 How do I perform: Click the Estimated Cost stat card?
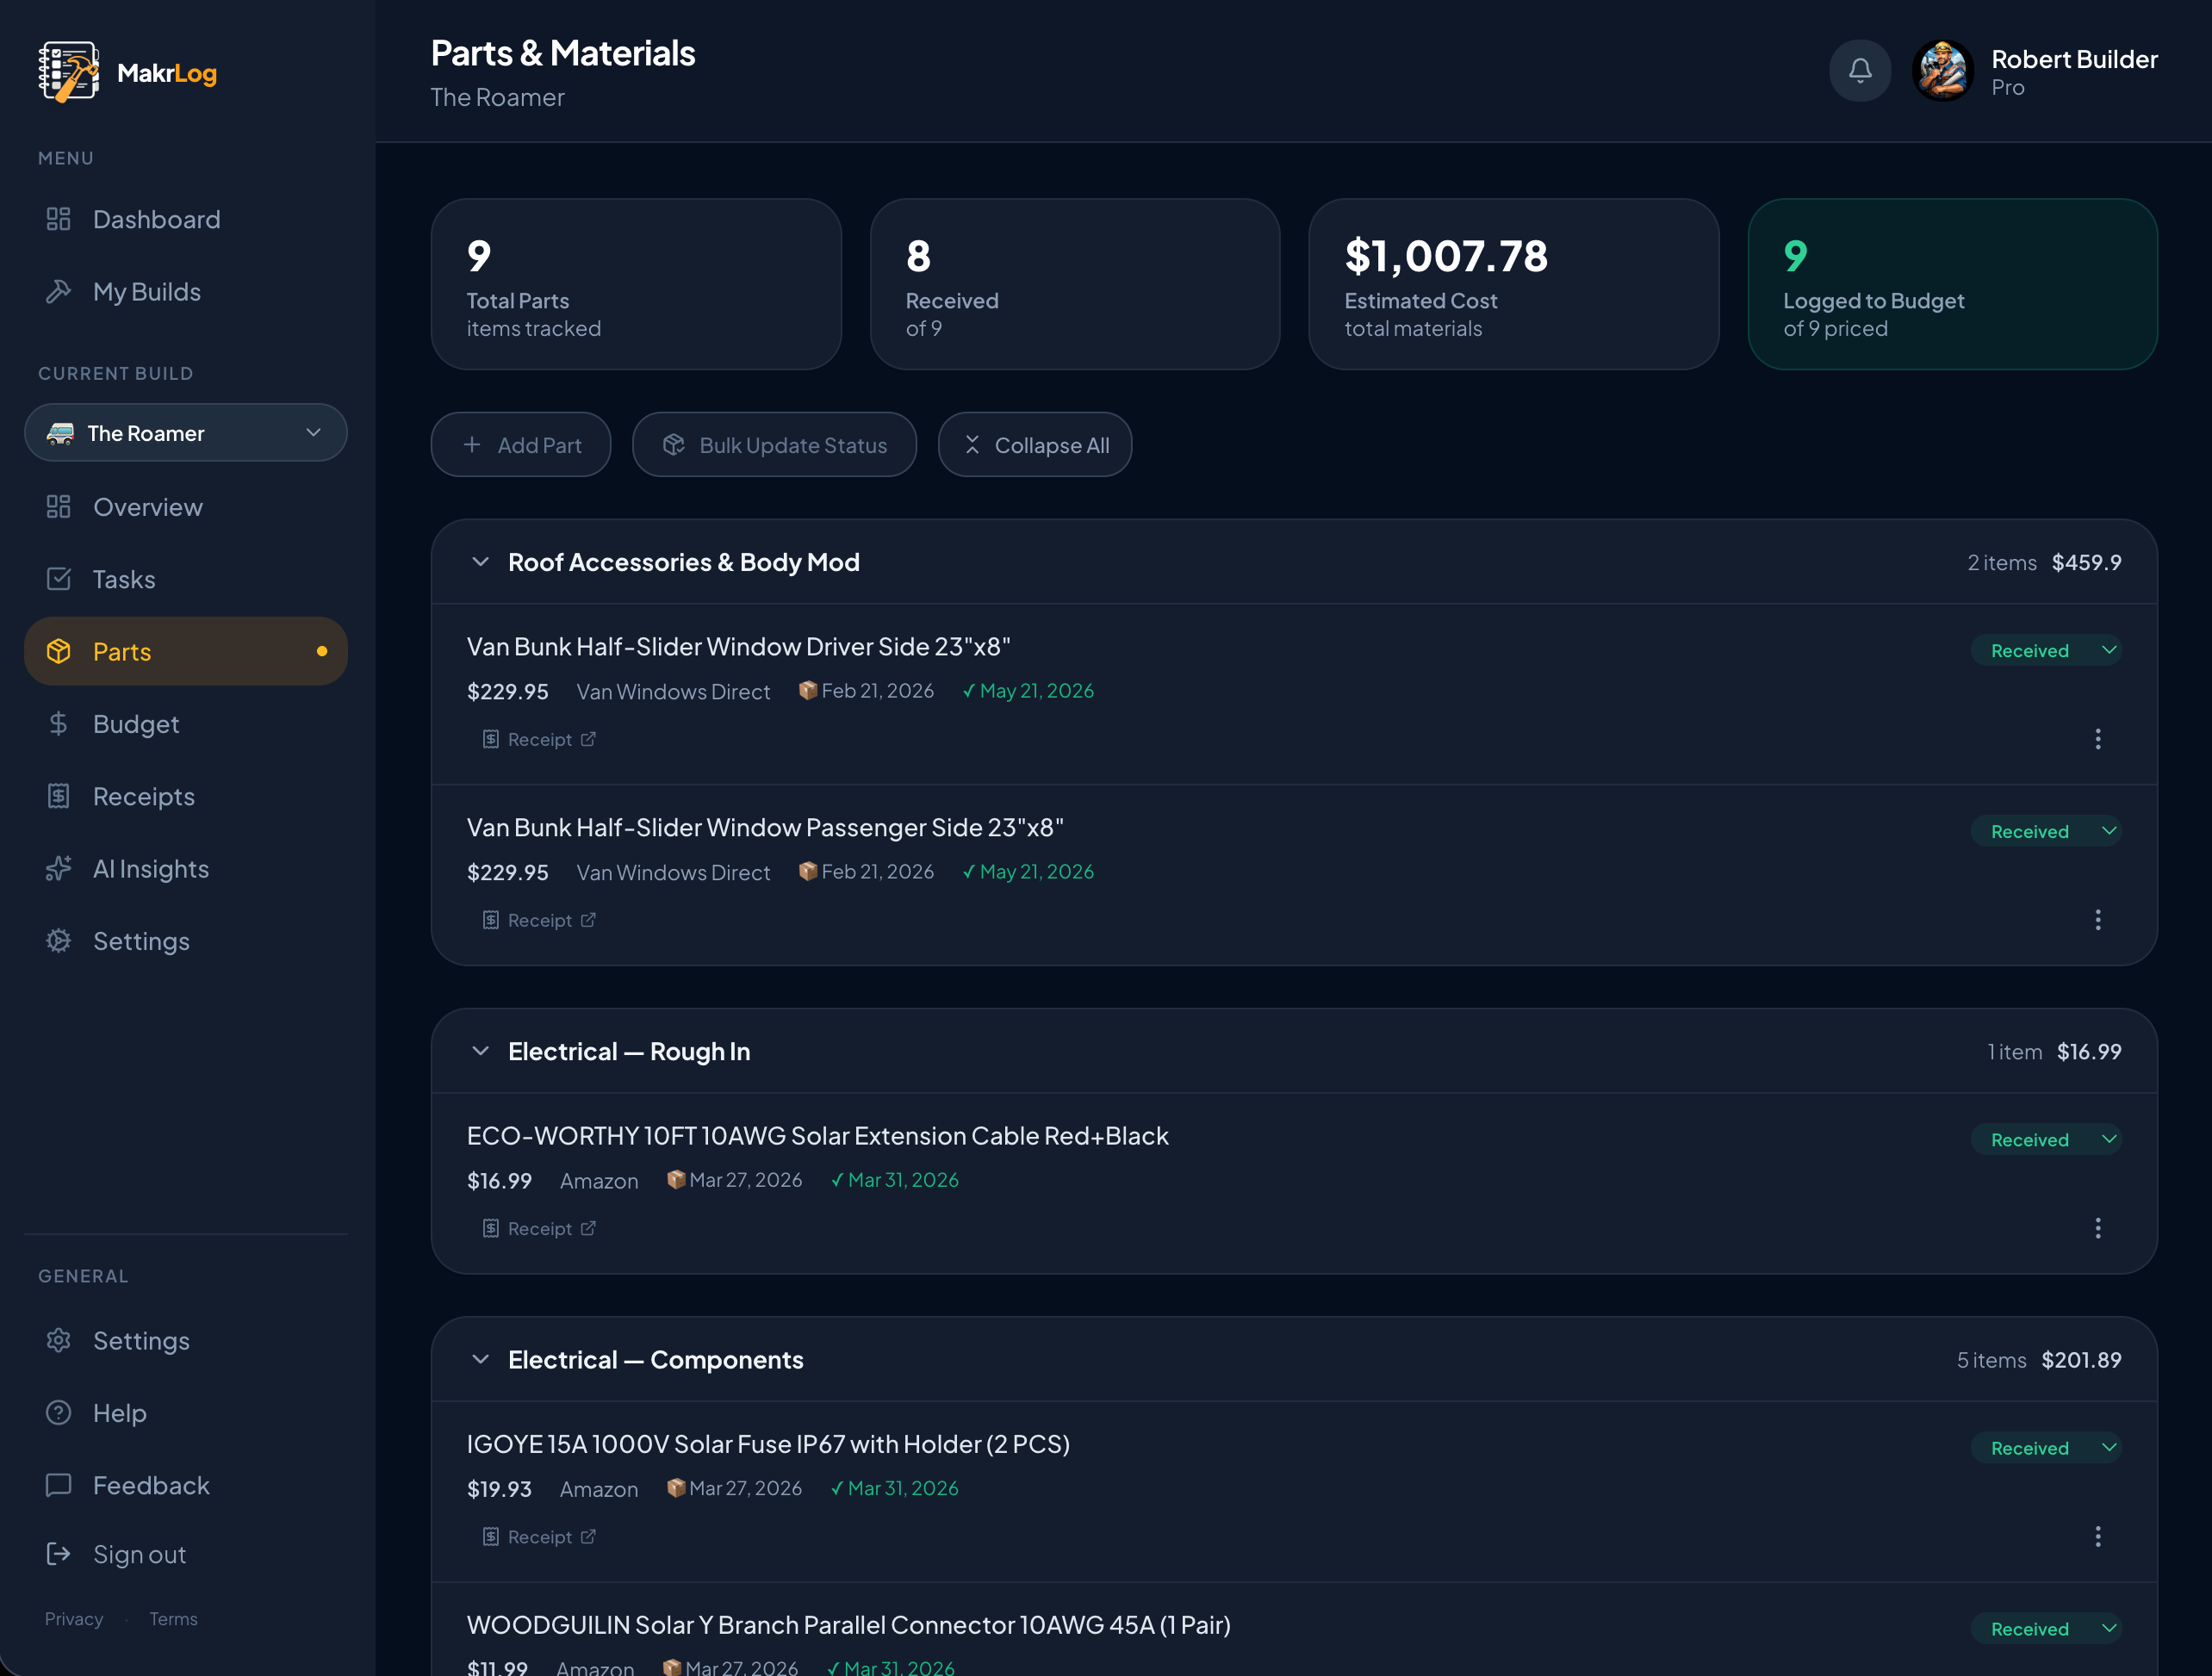point(1514,284)
